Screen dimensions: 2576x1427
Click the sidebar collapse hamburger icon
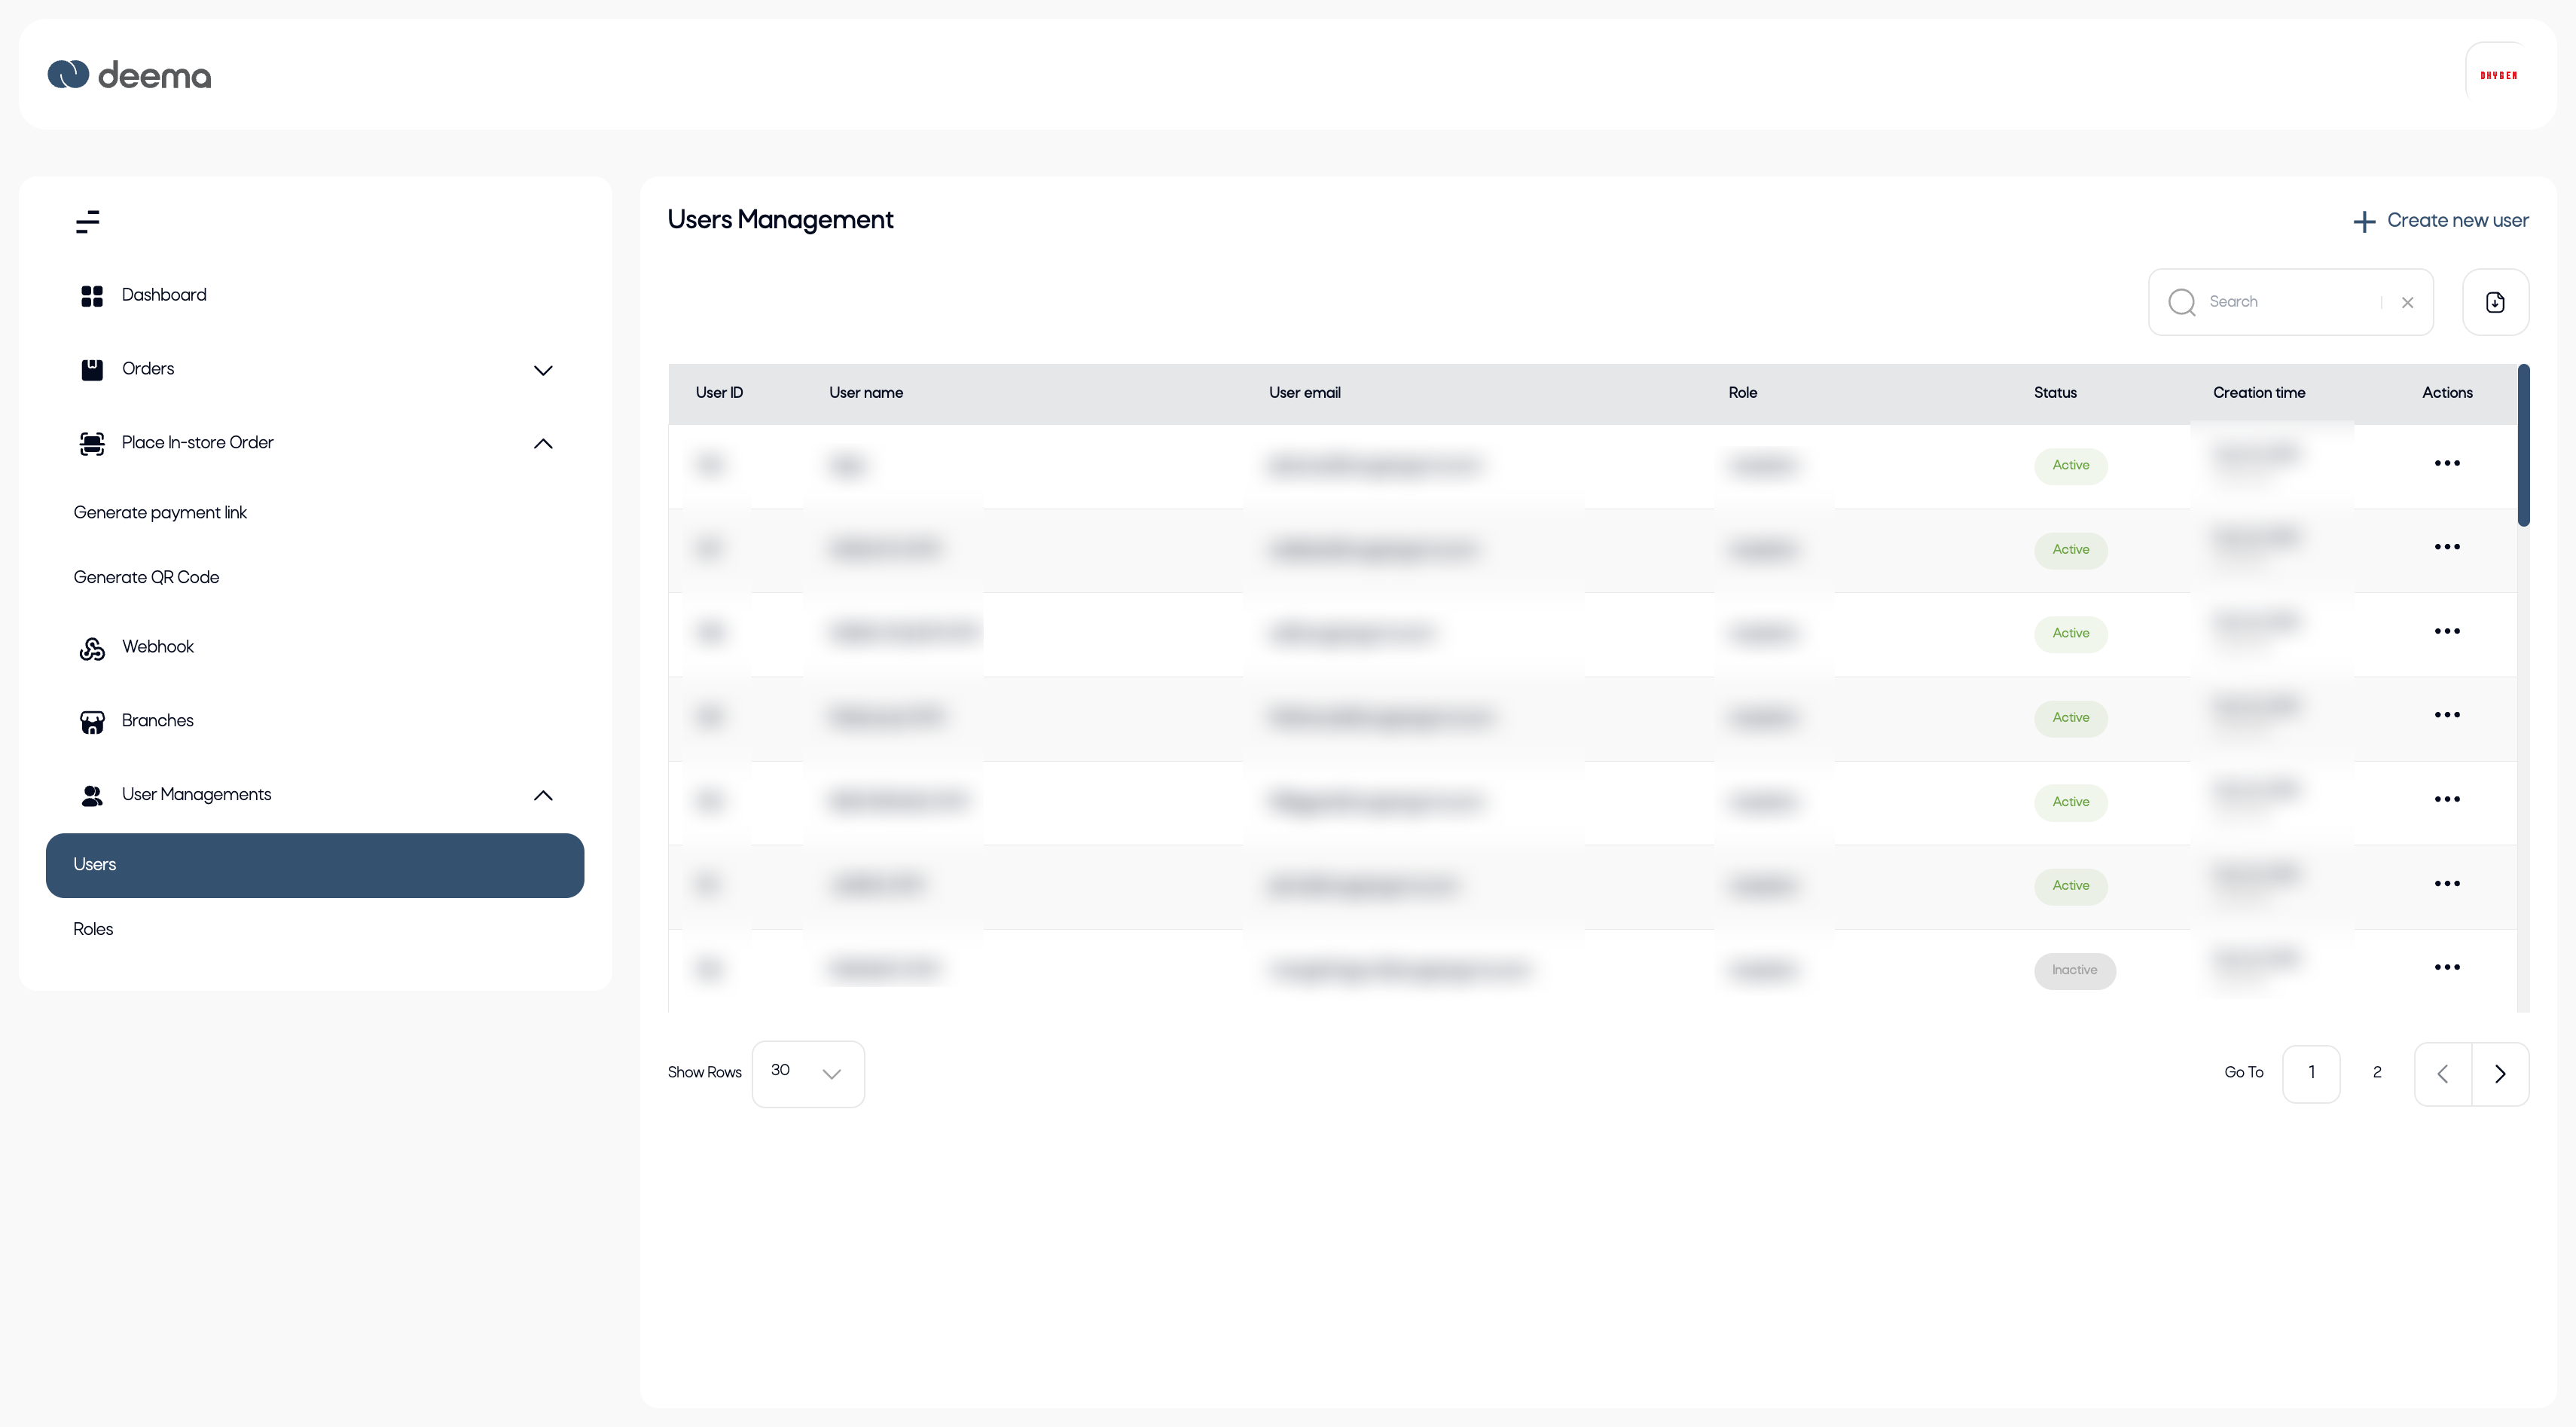[x=88, y=222]
